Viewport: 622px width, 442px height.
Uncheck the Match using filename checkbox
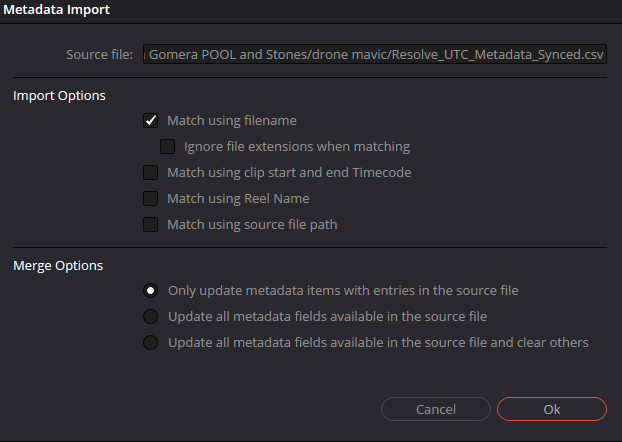tap(151, 121)
